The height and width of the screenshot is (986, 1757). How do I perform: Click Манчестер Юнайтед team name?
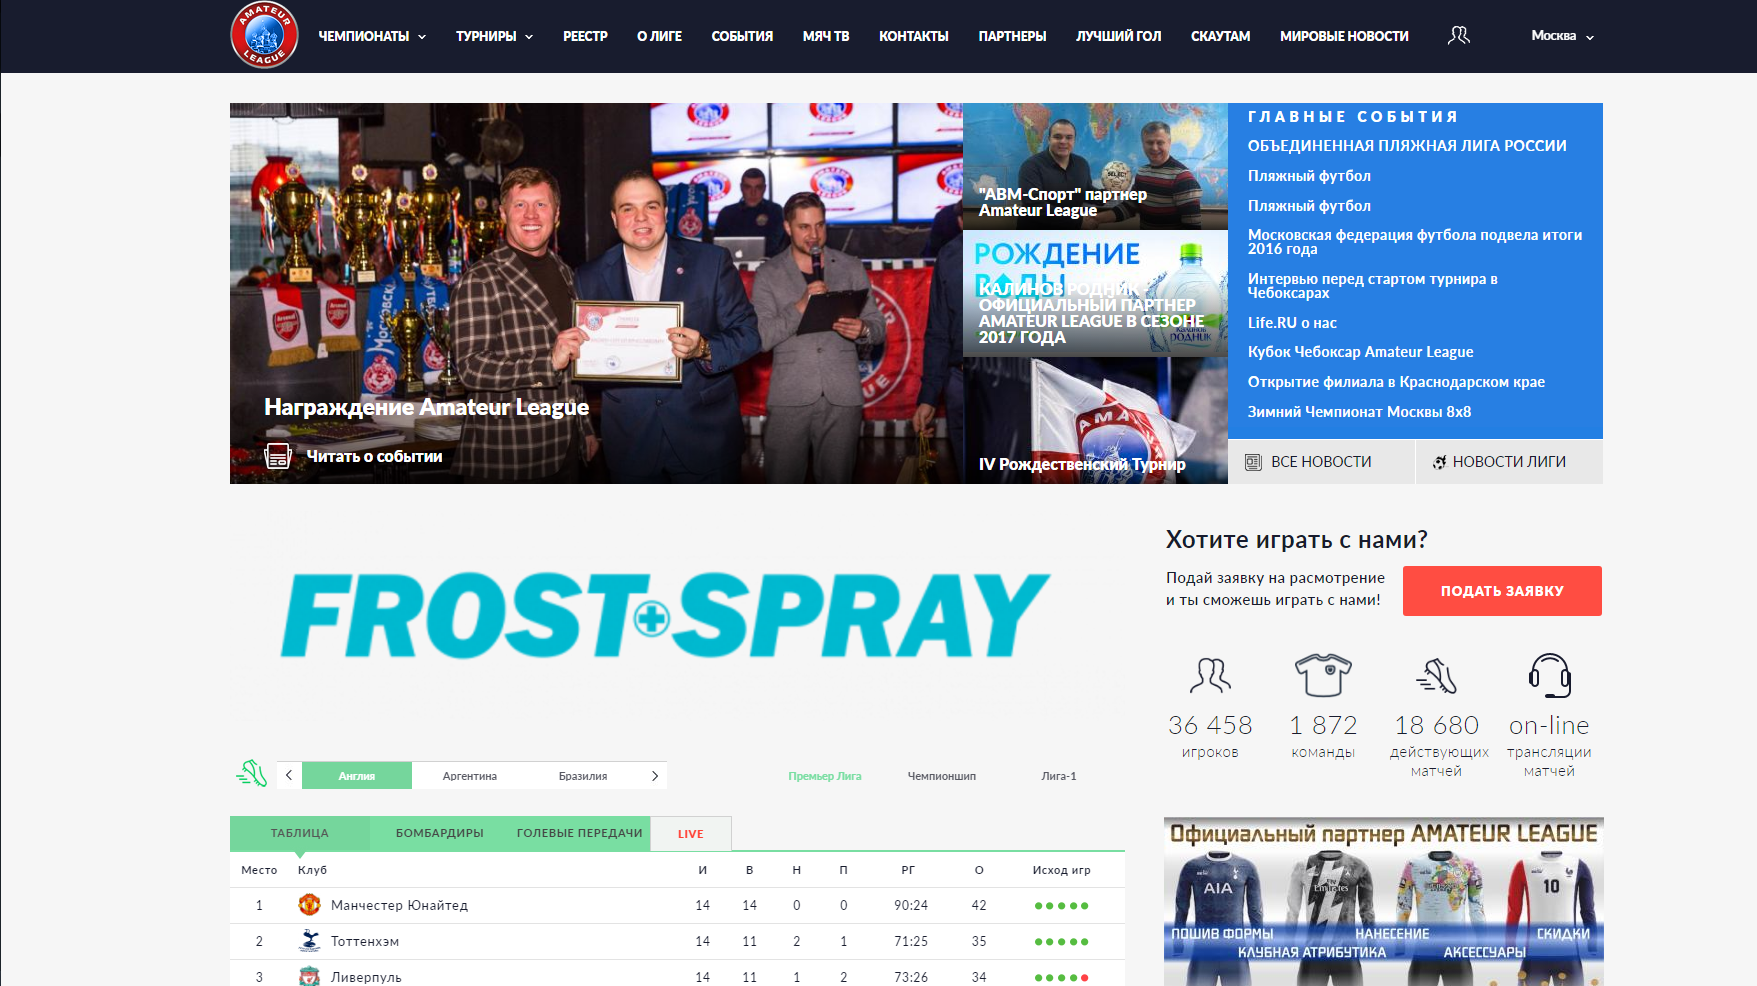click(x=399, y=906)
